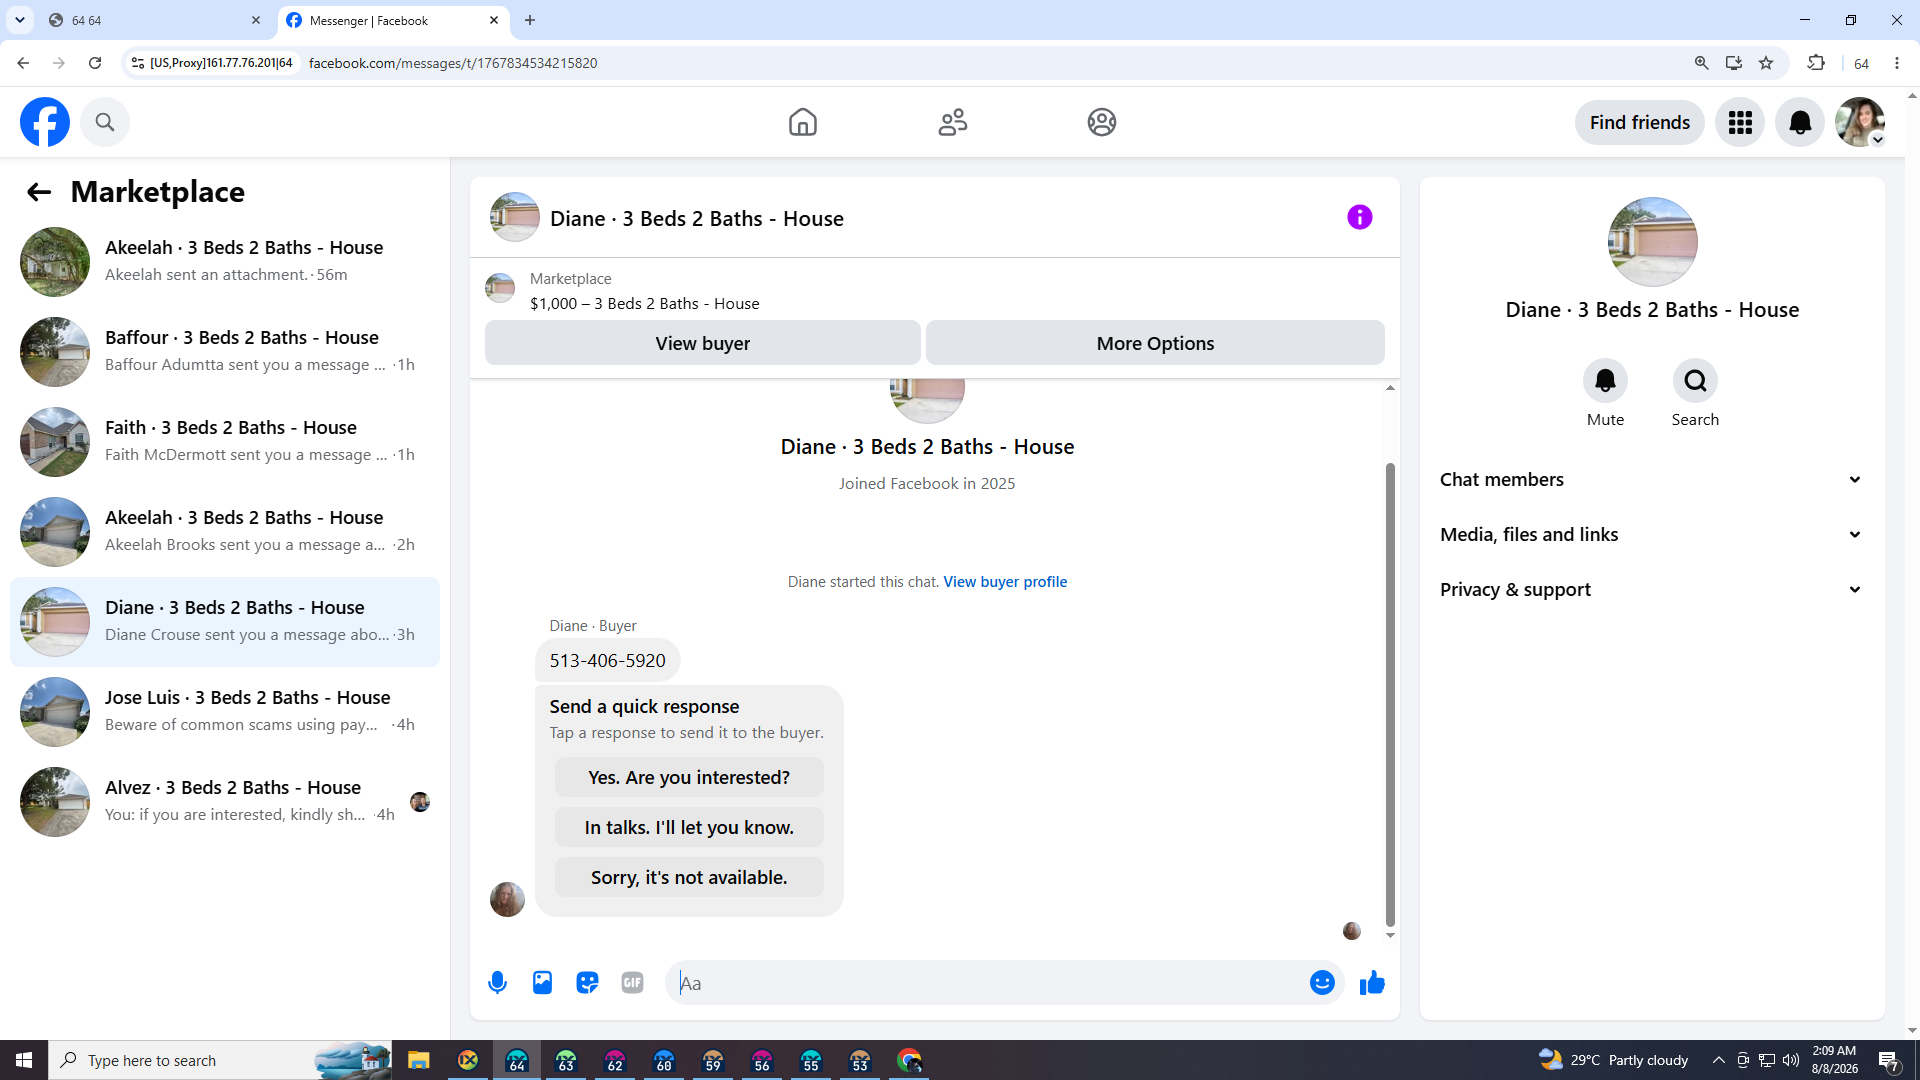Screen dimensions: 1920x1080
Task: Reload the page in browser
Action: pos(95,63)
